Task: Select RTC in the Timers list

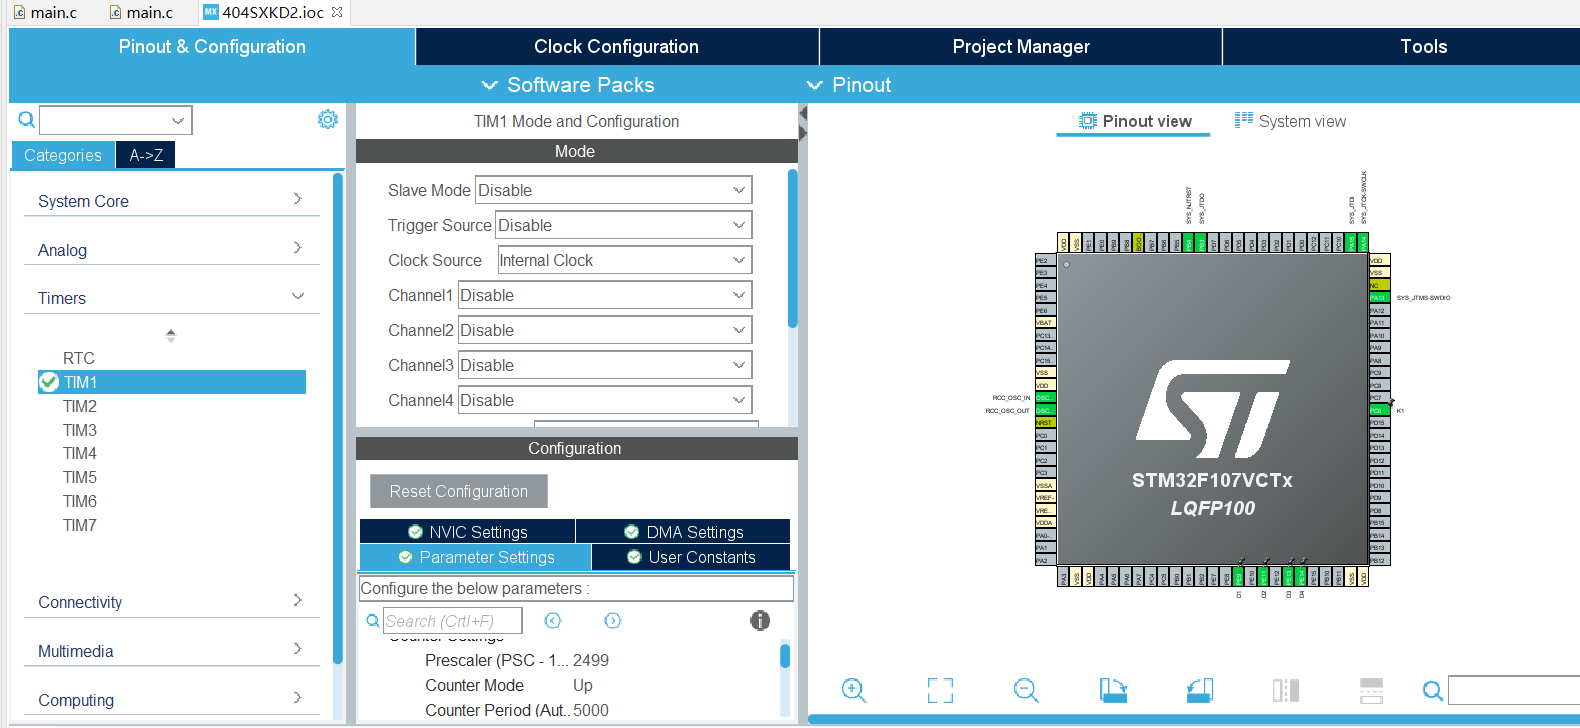Action: point(79,358)
